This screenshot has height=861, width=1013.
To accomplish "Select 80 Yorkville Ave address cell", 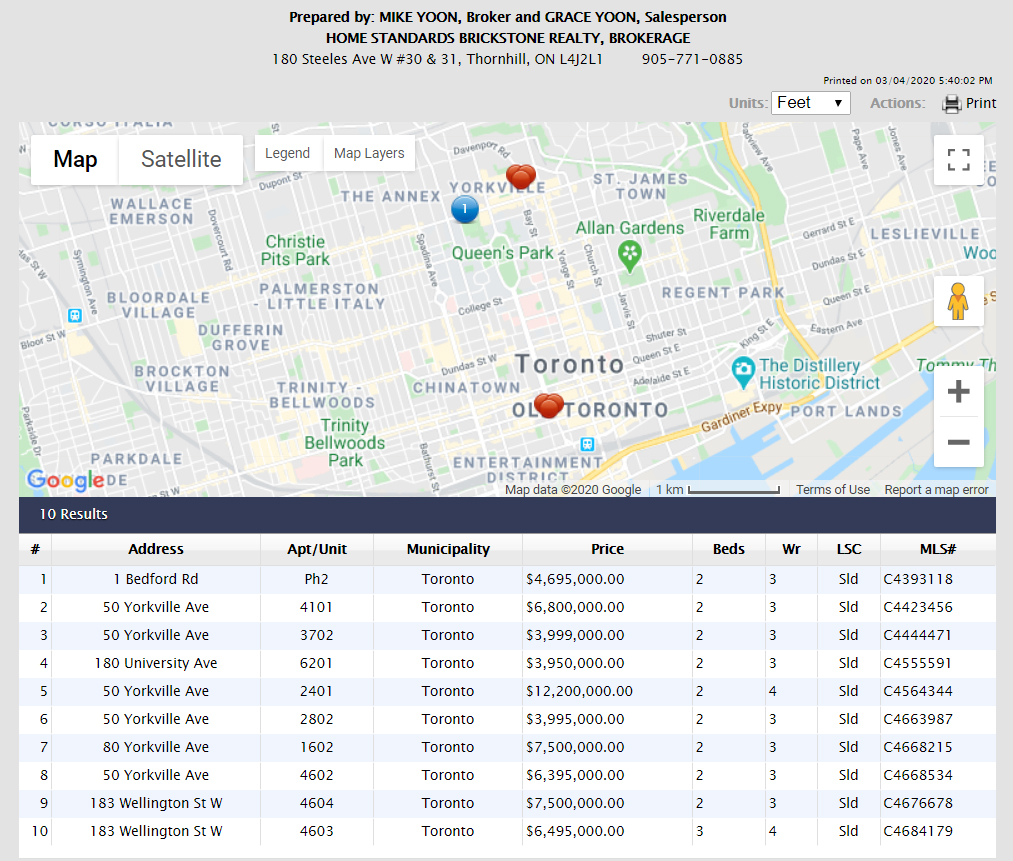I will [x=156, y=747].
